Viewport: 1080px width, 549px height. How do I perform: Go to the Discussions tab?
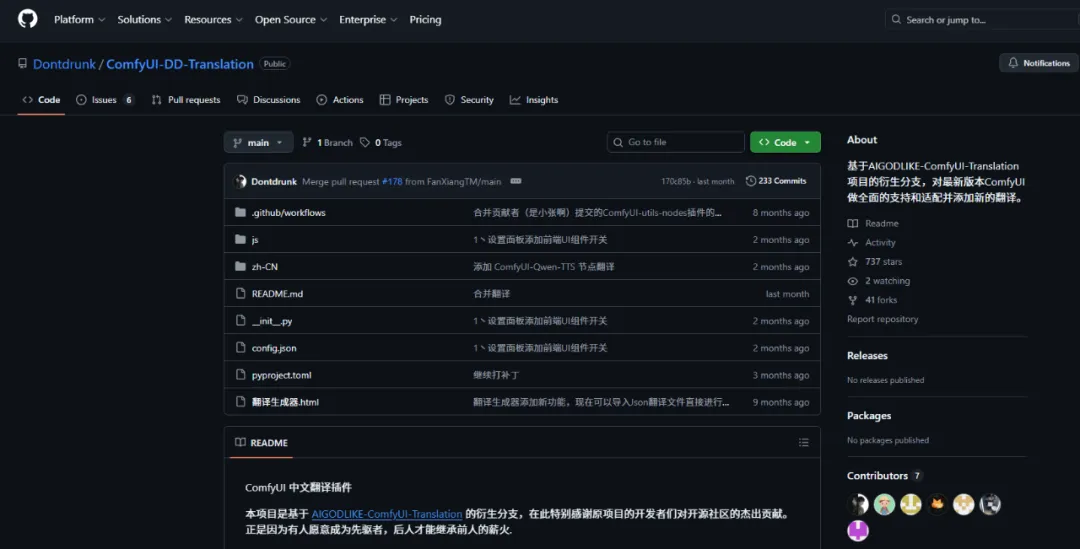coord(269,100)
